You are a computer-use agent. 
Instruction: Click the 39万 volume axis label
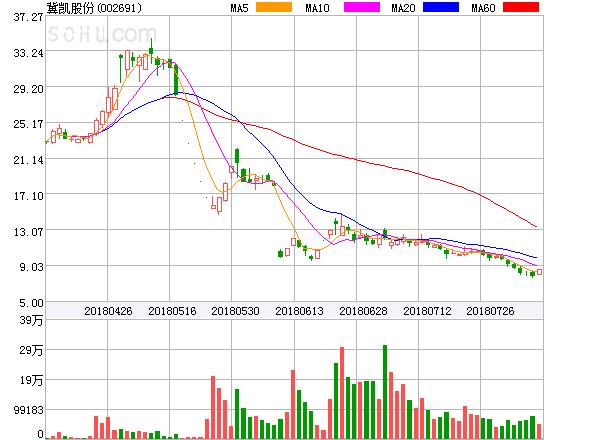(31, 320)
